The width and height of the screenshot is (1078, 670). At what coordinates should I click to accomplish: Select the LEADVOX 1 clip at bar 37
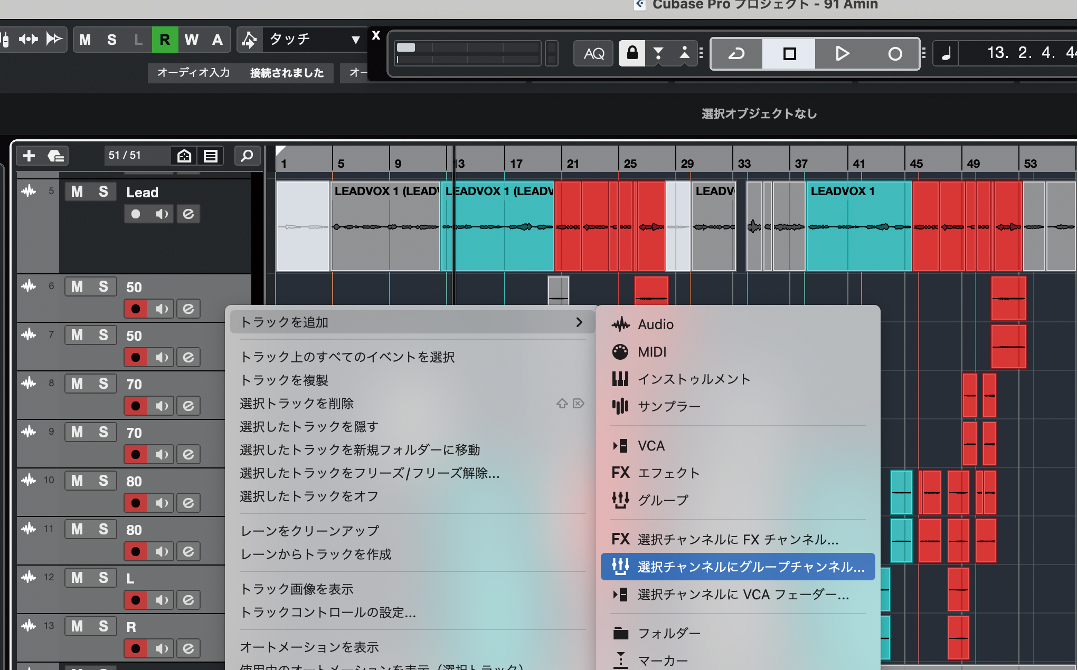click(859, 226)
